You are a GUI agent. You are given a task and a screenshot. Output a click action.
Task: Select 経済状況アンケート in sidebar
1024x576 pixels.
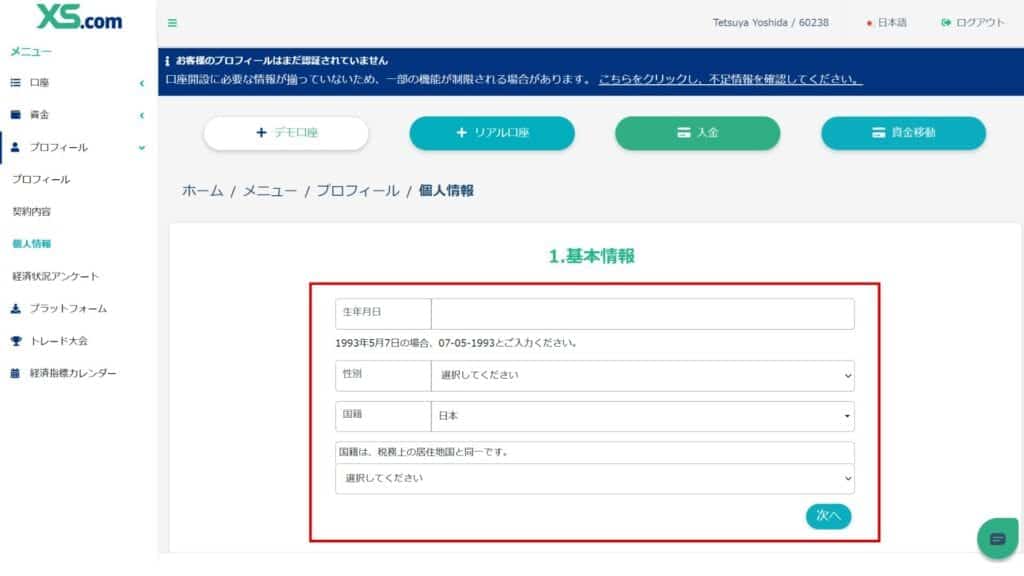point(56,276)
